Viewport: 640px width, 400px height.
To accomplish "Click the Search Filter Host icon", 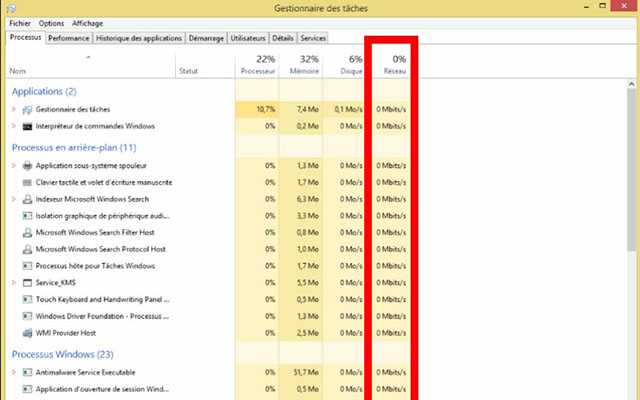I will click(x=27, y=233).
